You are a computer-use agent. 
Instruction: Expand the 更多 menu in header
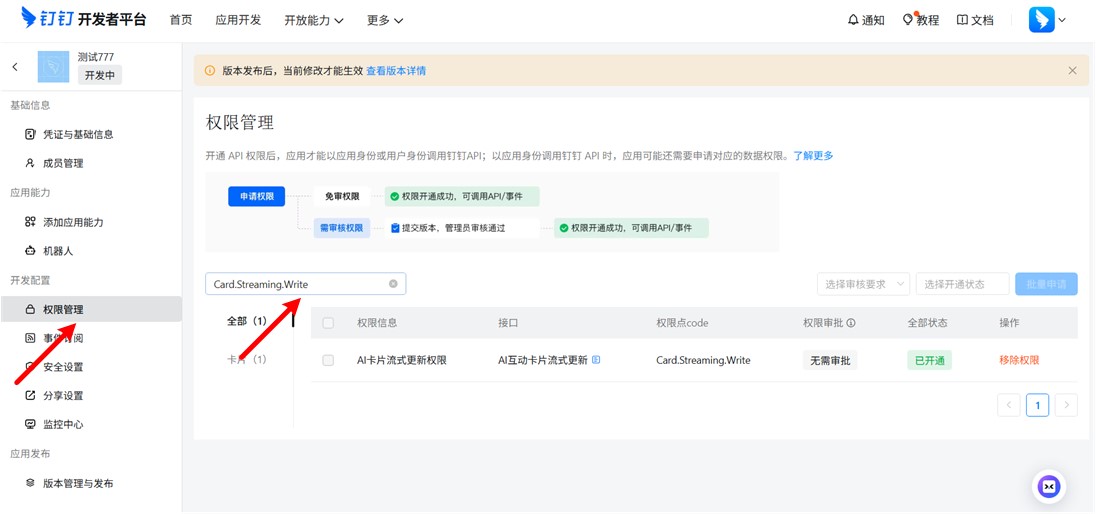[385, 20]
